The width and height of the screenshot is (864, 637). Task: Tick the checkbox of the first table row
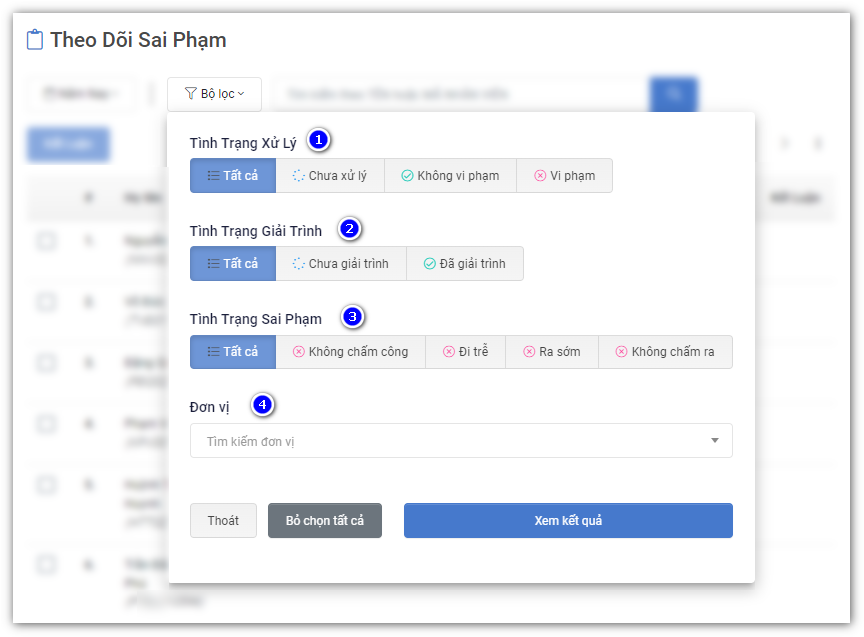pyautogui.click(x=46, y=241)
